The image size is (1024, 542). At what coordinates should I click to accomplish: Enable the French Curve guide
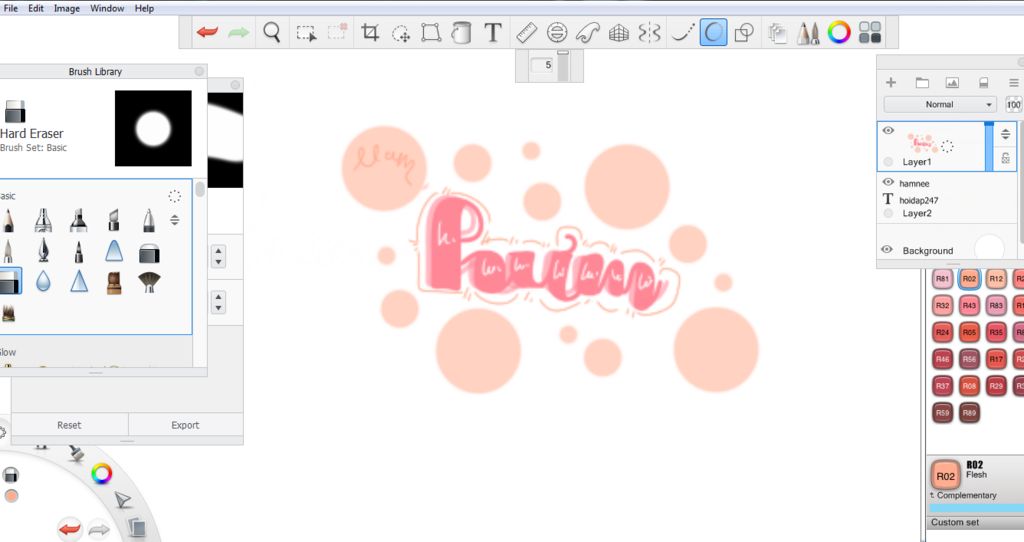pyautogui.click(x=588, y=32)
